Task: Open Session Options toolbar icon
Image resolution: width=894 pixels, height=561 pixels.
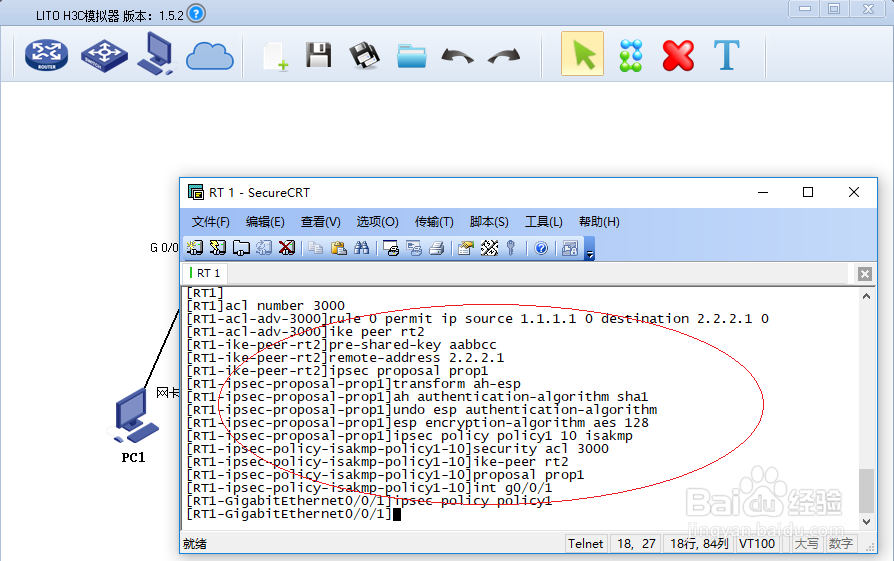Action: coord(466,248)
